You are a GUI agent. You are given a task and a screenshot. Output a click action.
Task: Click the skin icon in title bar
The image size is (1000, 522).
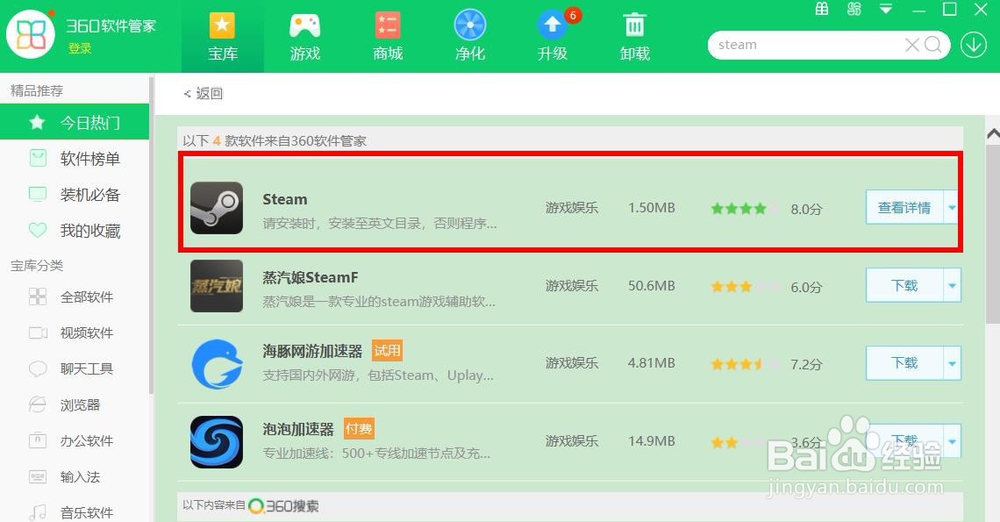tap(854, 9)
